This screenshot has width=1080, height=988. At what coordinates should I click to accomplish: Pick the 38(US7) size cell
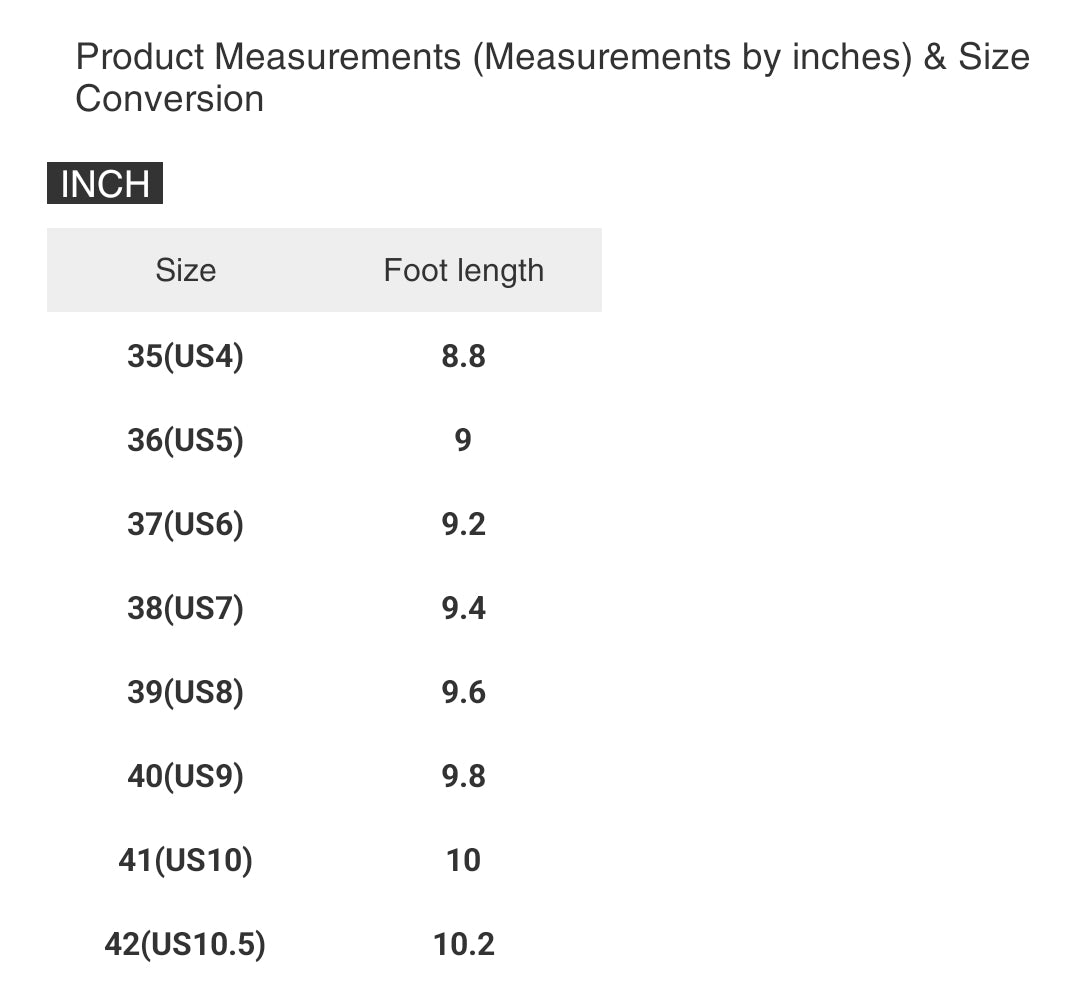(185, 608)
